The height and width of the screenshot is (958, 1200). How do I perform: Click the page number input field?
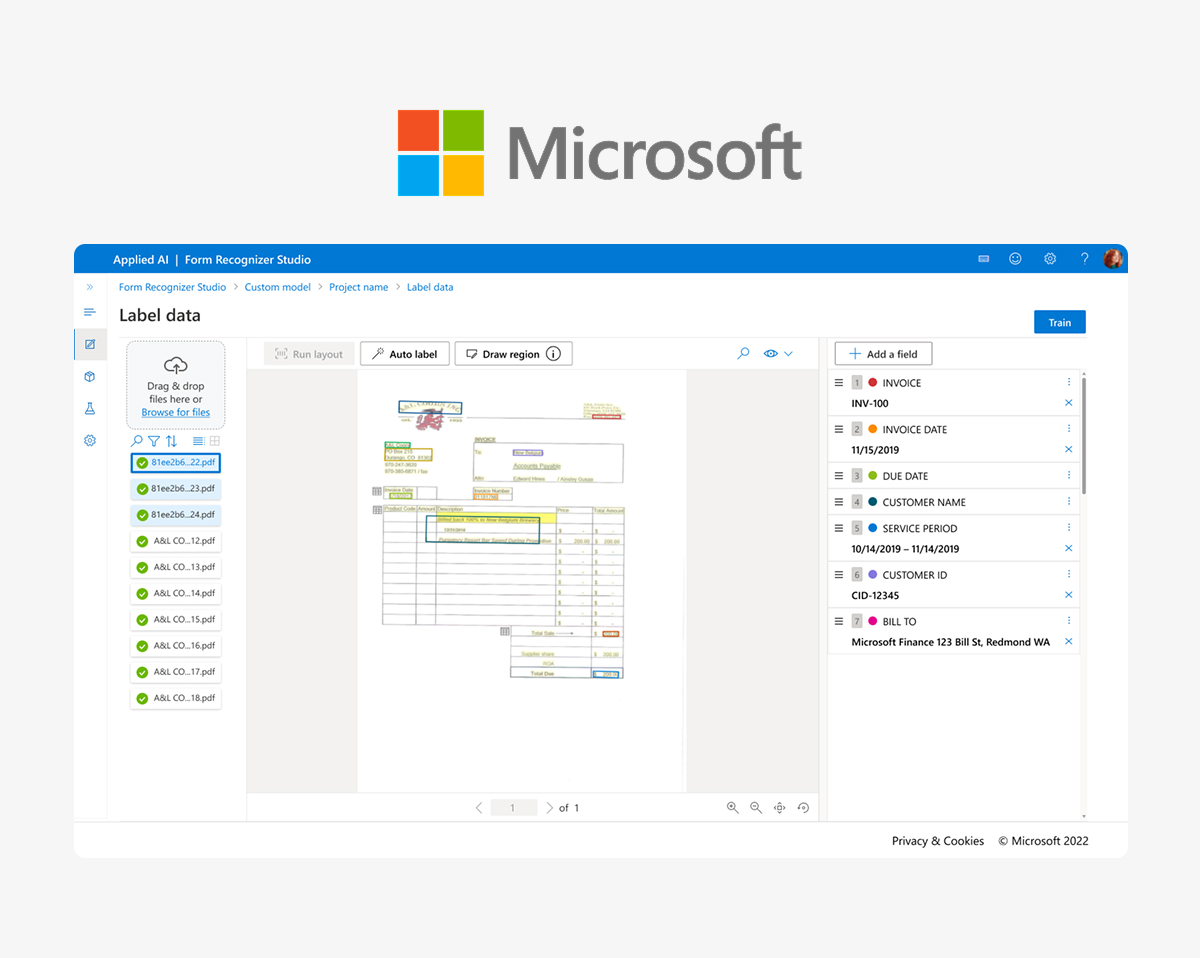tap(513, 808)
